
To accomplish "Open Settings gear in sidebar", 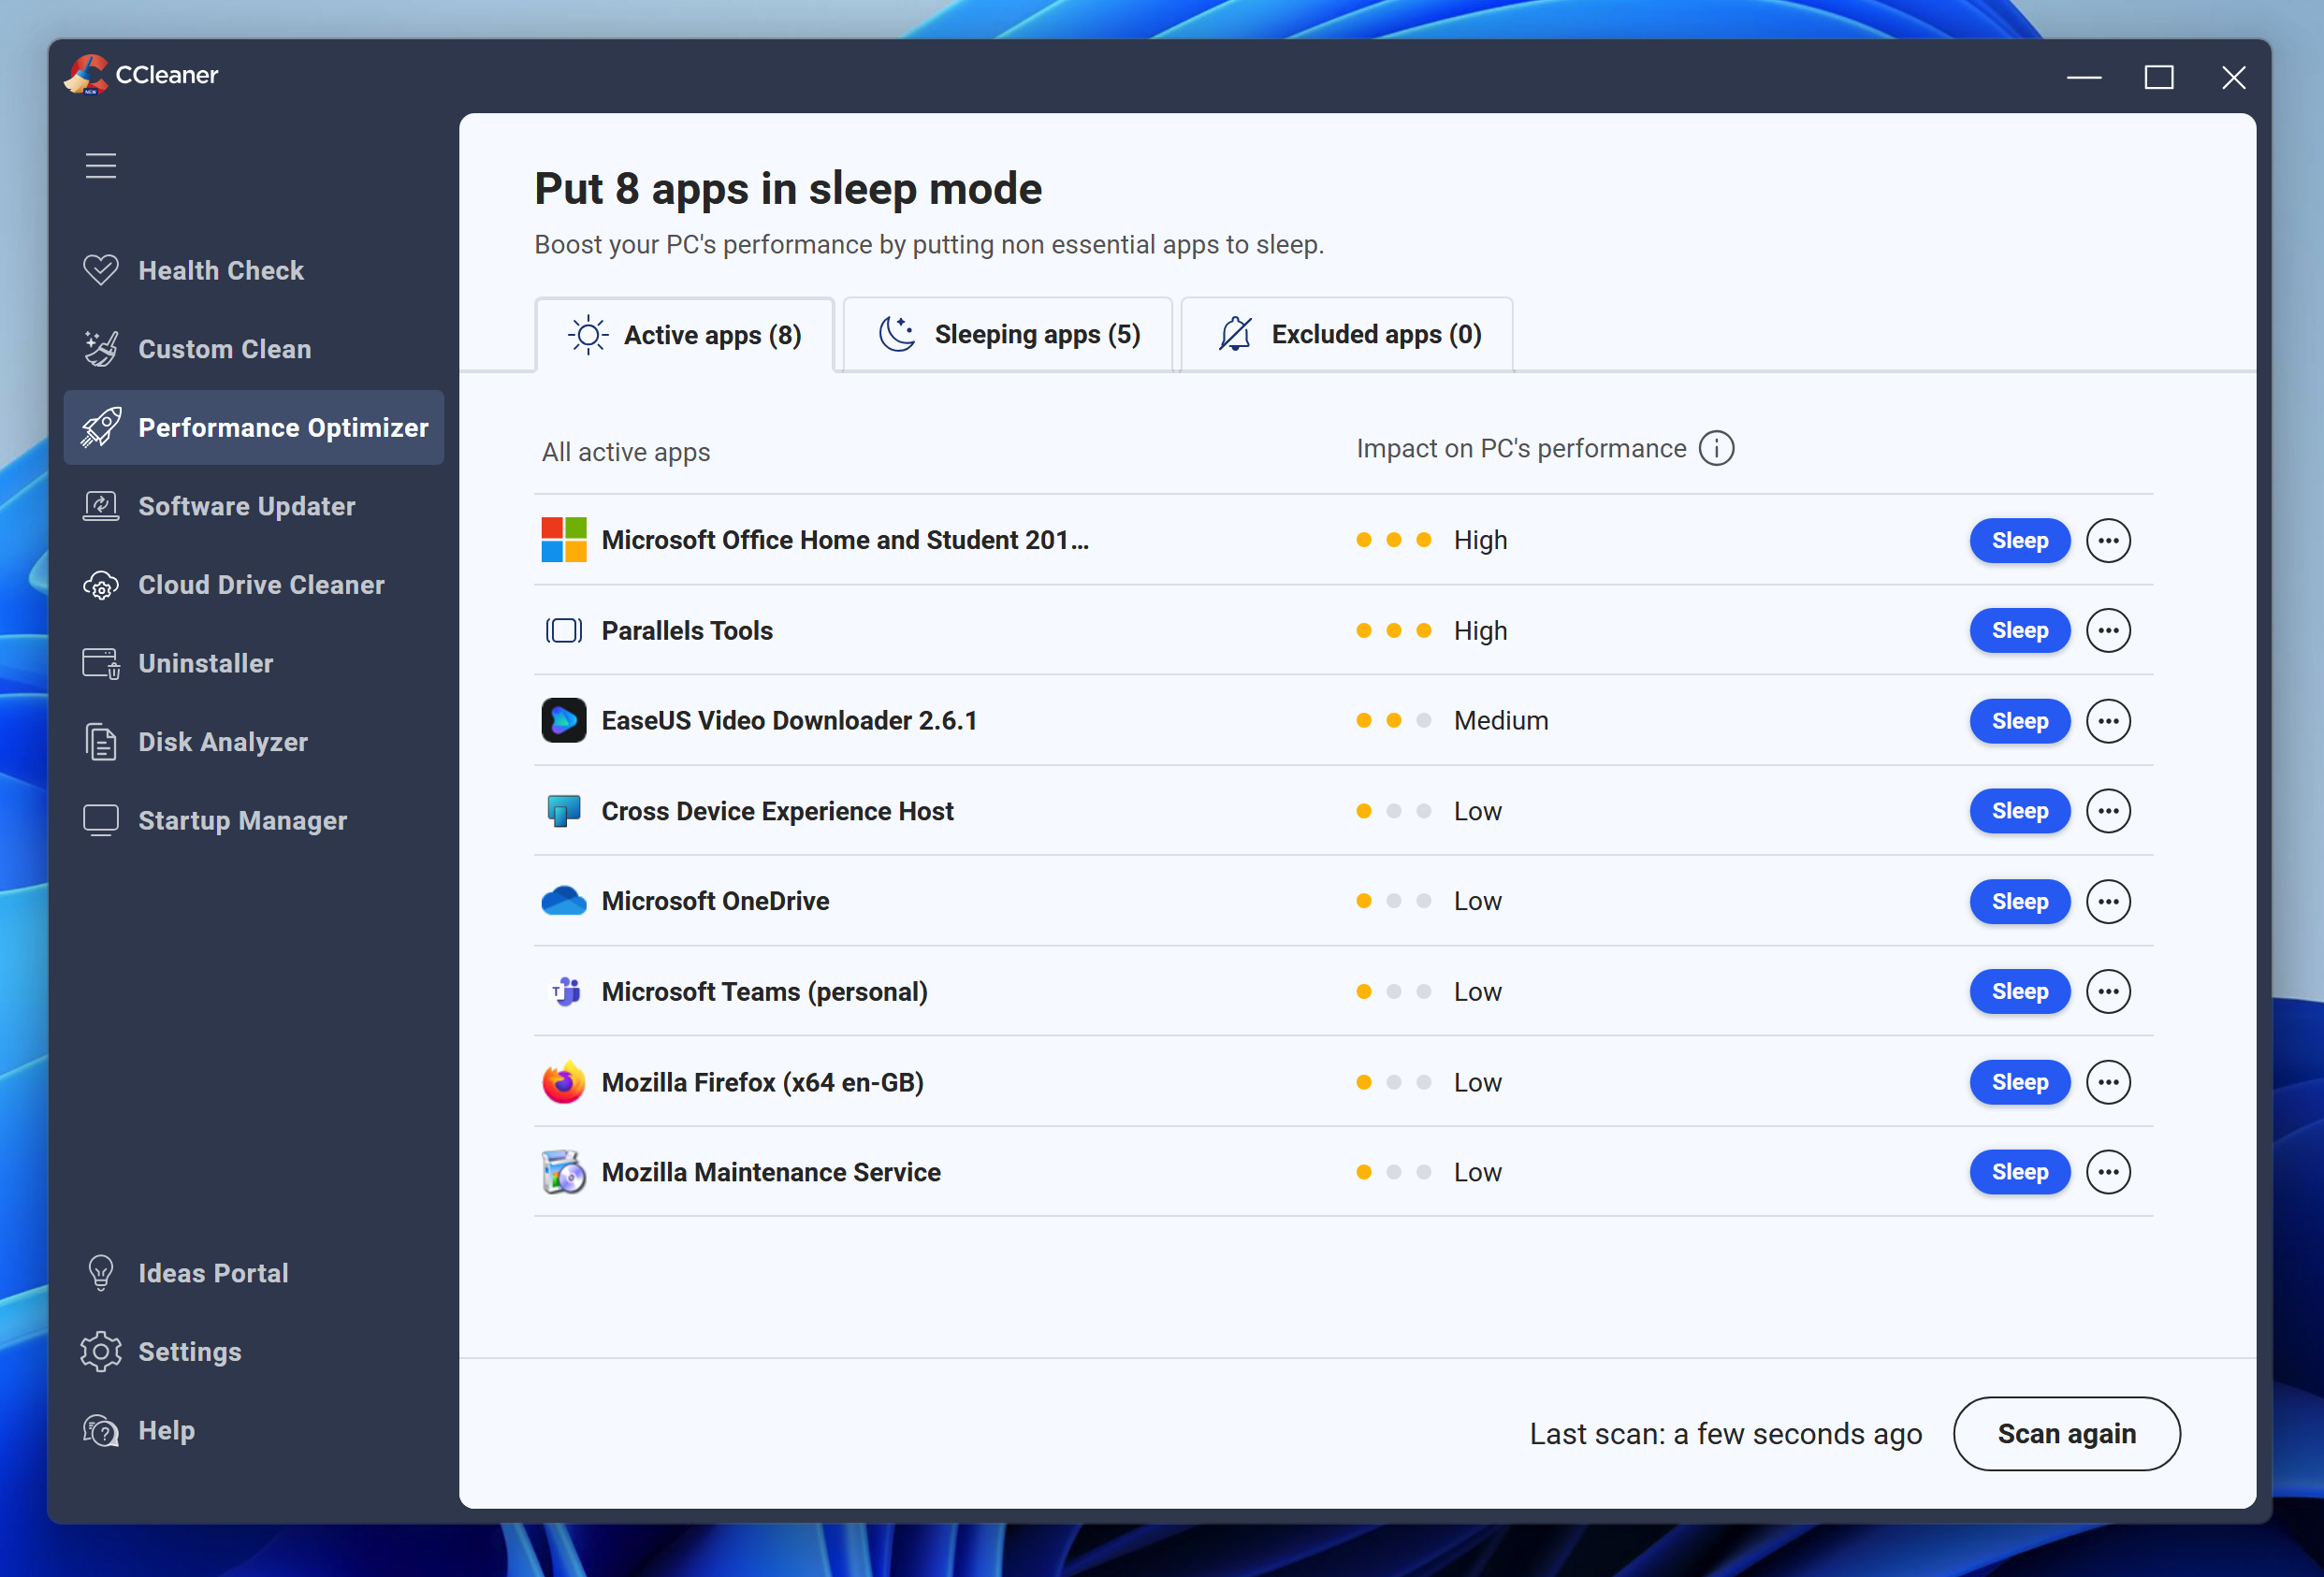I will point(101,1352).
